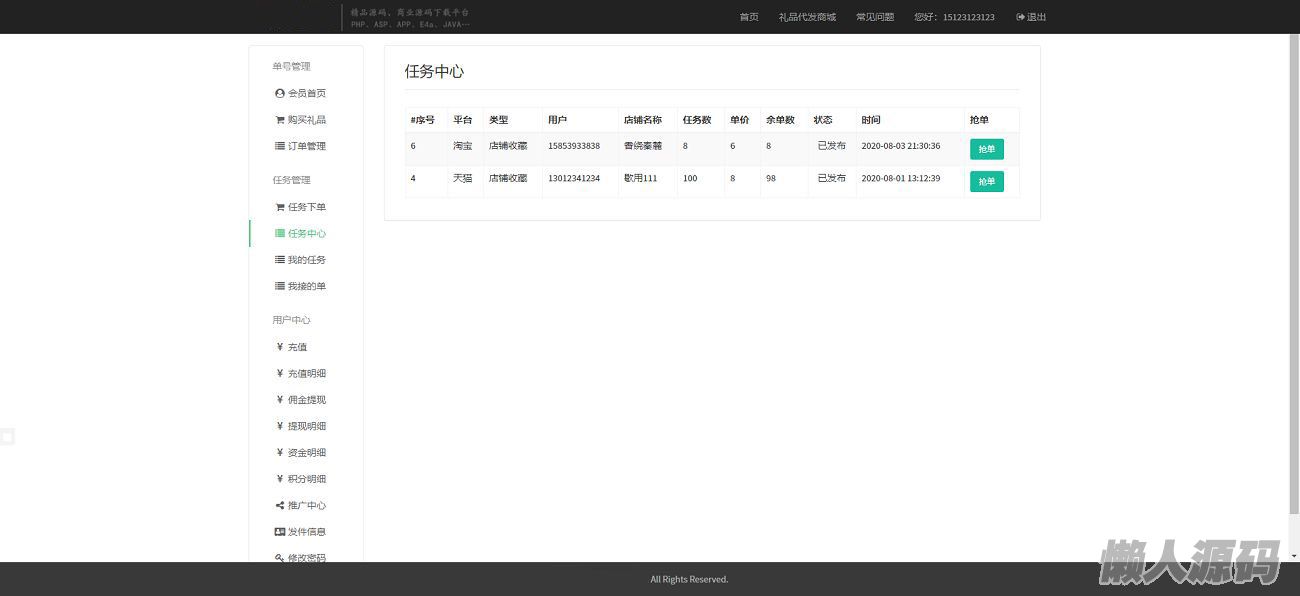Click the ID card icon beside 发件信息
1300x596 pixels.
click(280, 532)
